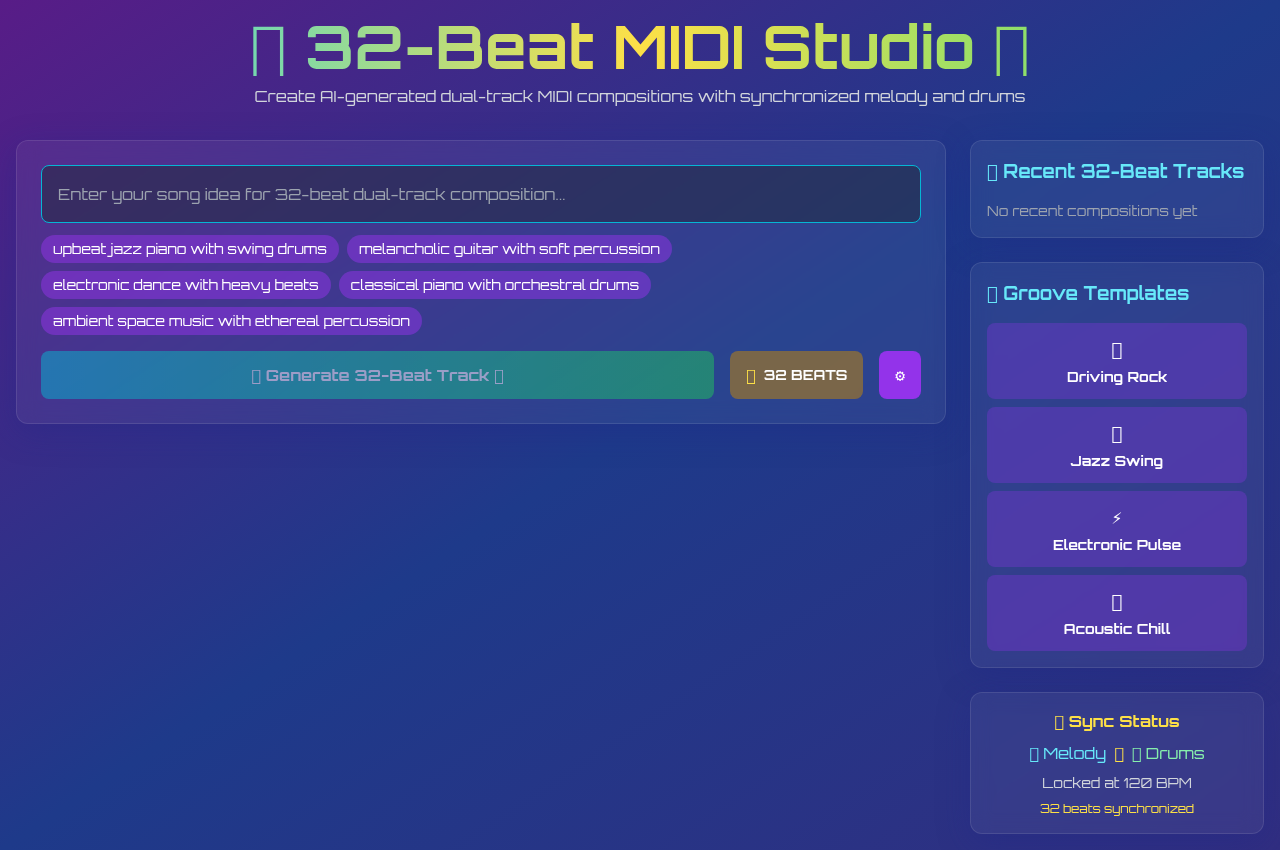The height and width of the screenshot is (850, 1280).
Task: Select the upbeat jazz piano prompt chip
Action: click(189, 248)
